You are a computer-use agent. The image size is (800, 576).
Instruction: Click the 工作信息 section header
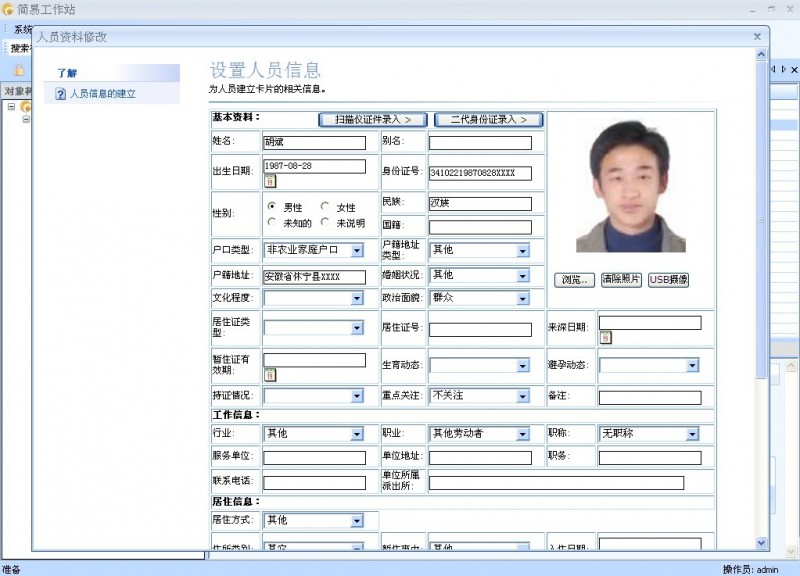(236, 415)
